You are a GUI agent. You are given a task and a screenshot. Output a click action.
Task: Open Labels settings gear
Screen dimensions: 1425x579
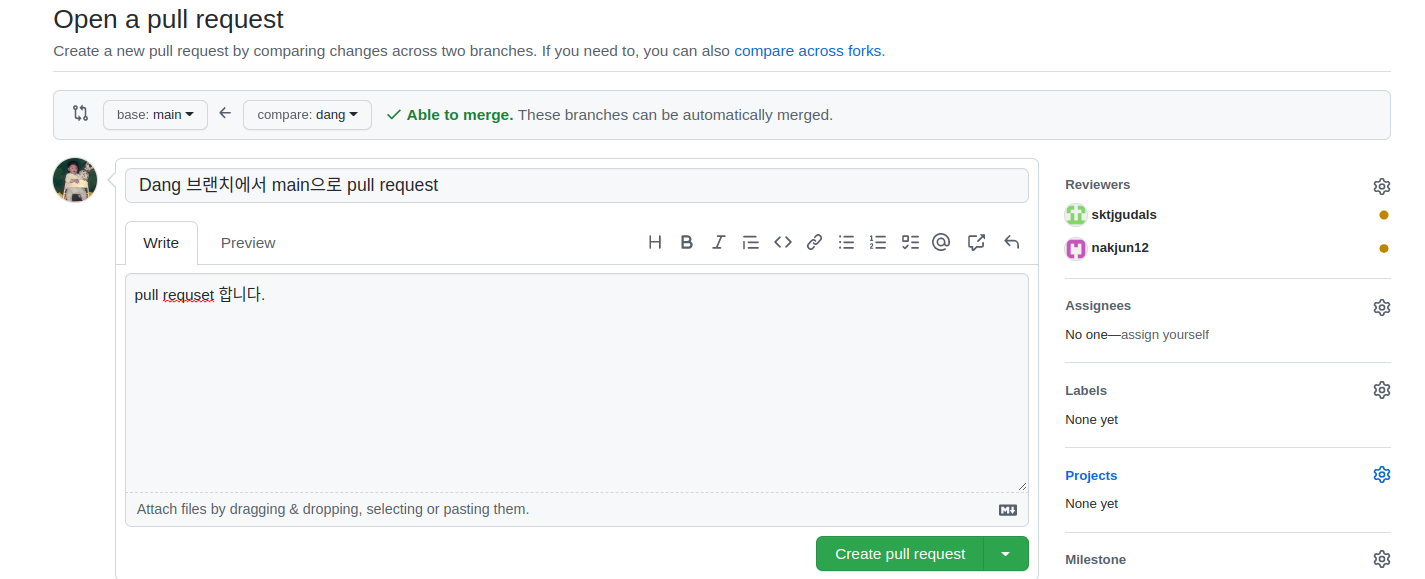[x=1382, y=390]
